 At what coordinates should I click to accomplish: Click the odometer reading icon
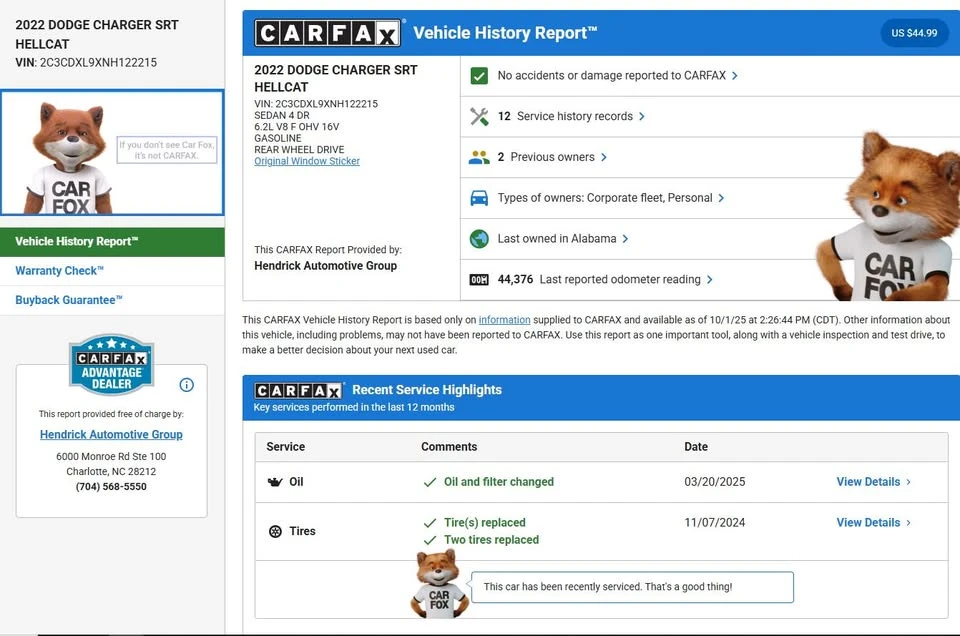click(x=479, y=280)
